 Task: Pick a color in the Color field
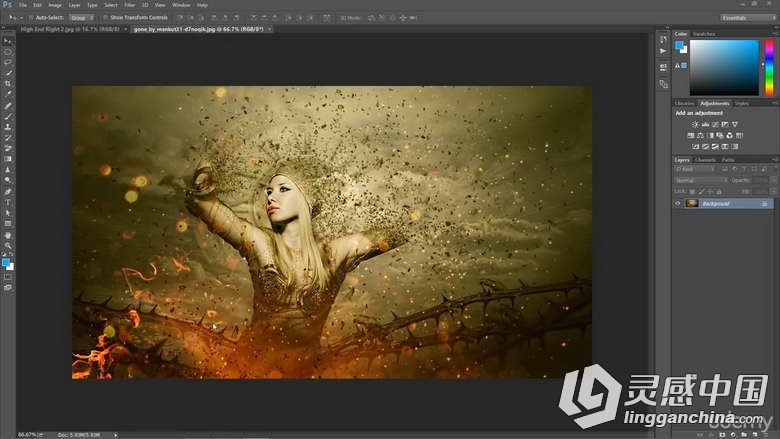(x=724, y=68)
